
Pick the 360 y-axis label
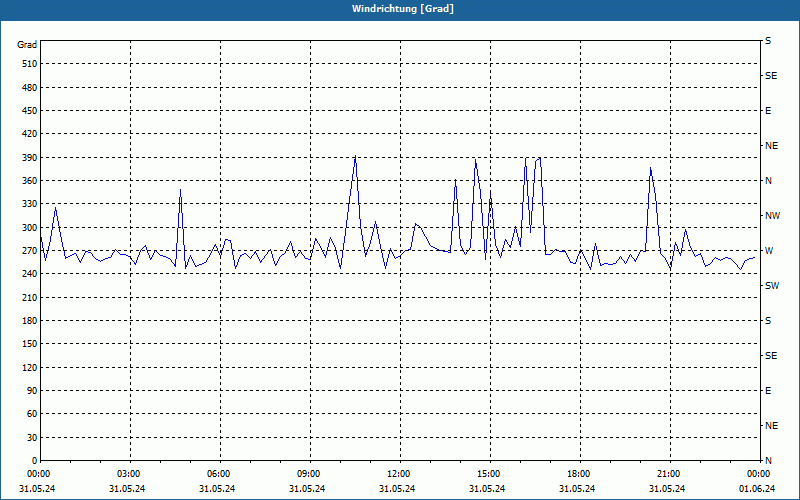click(30, 181)
